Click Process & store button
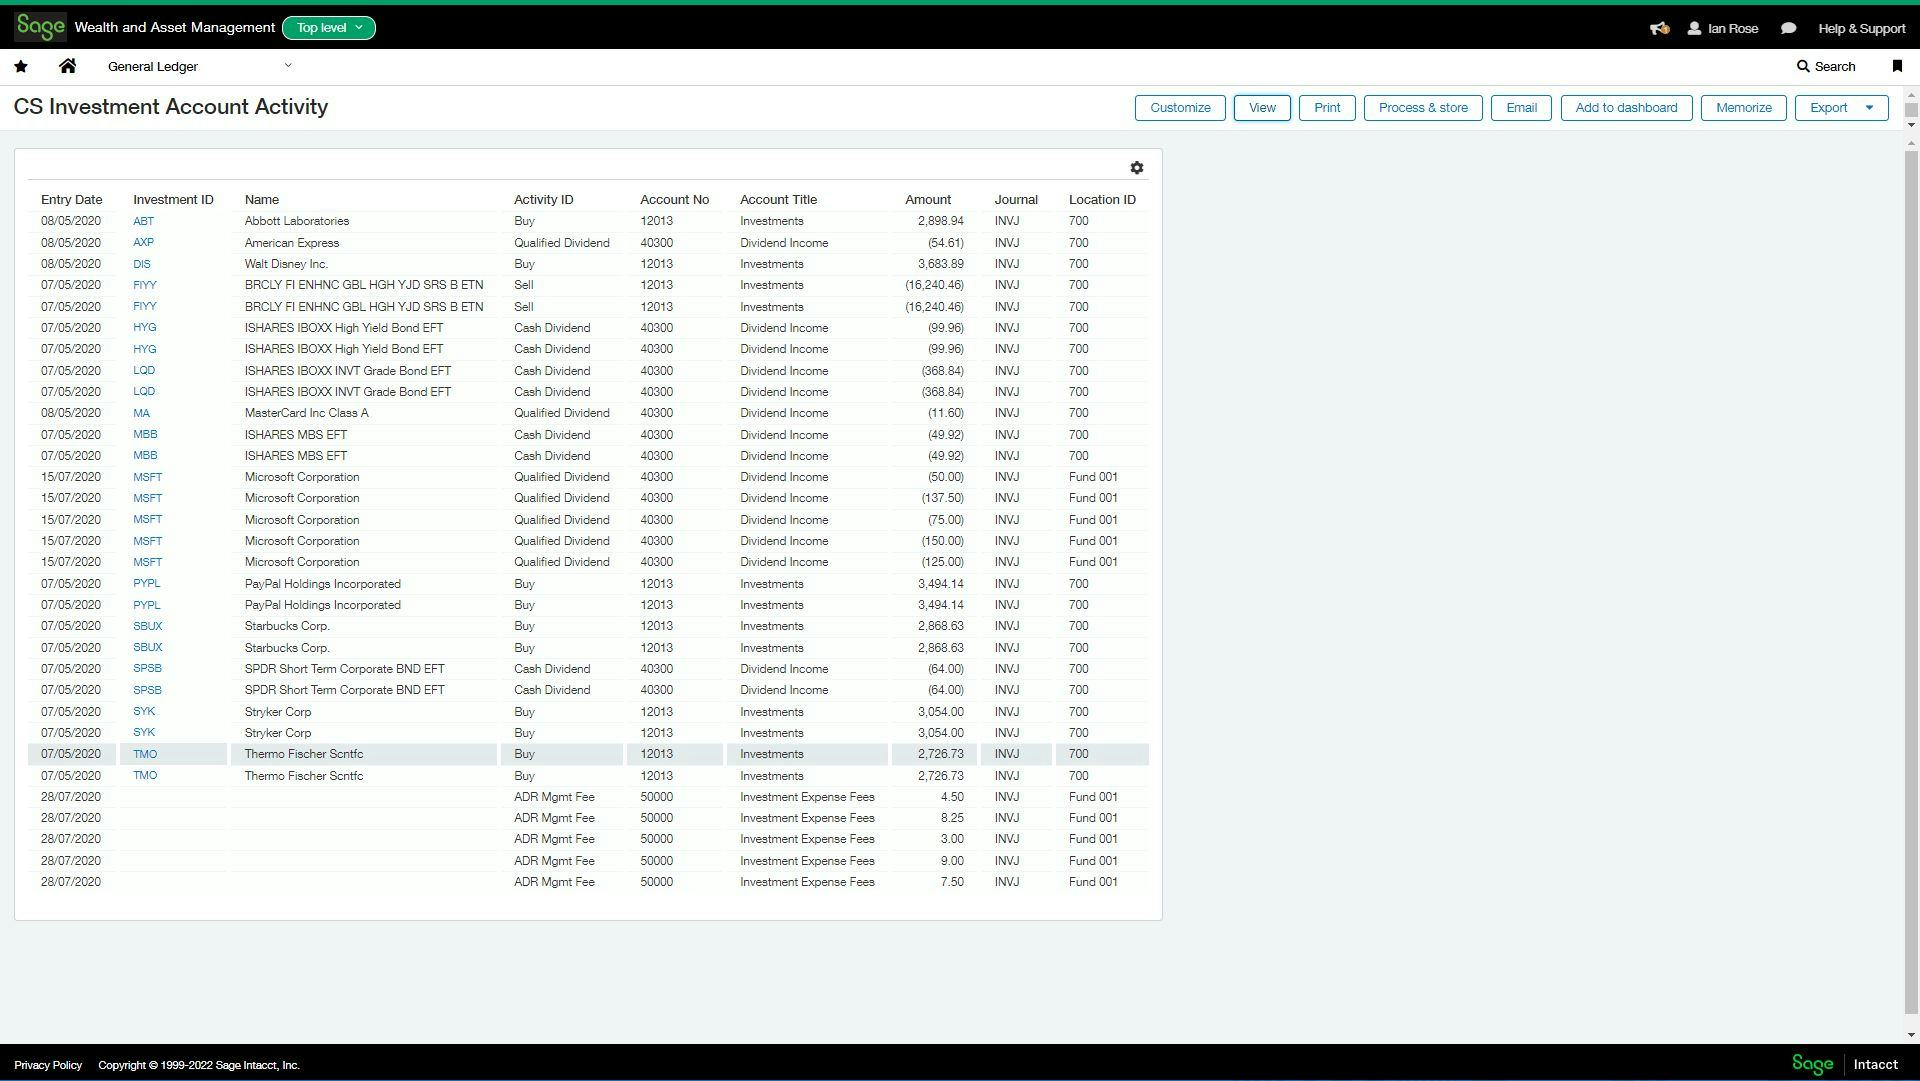 coord(1423,108)
